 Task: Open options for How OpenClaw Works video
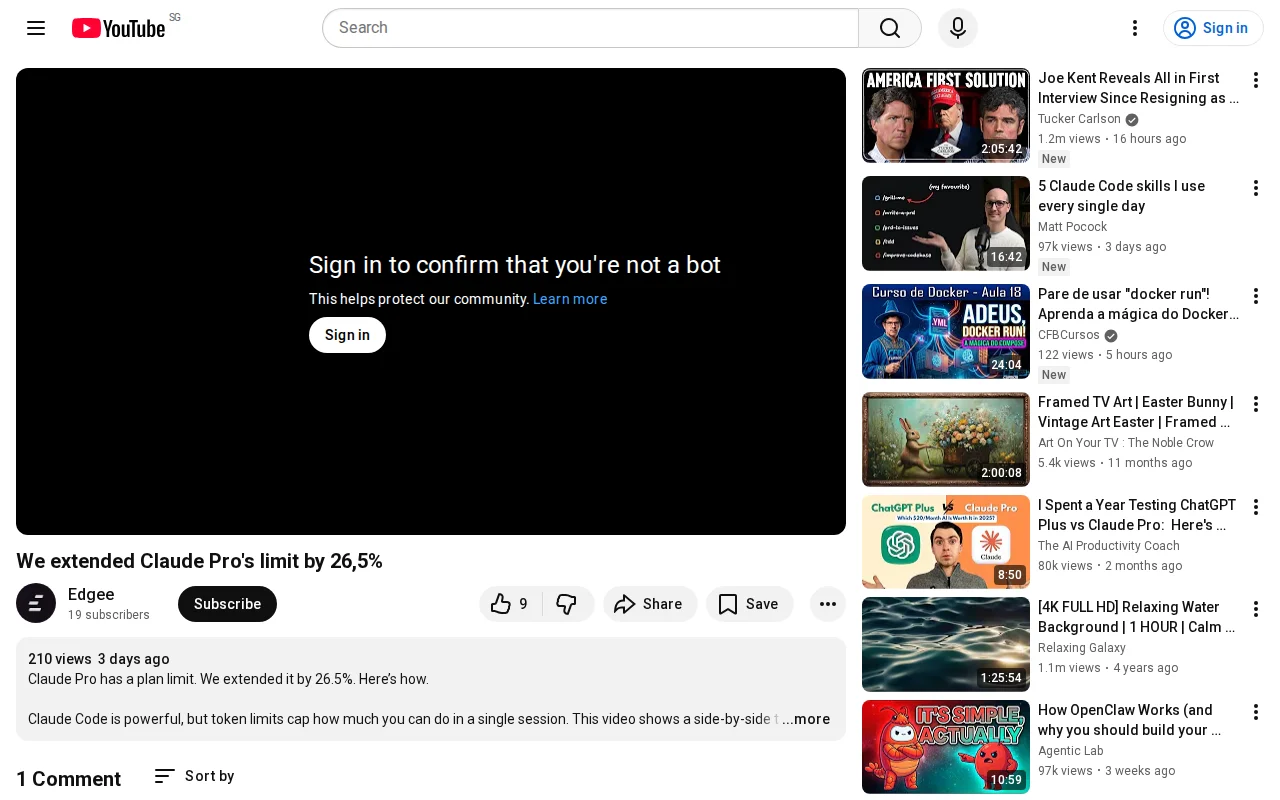tap(1256, 712)
